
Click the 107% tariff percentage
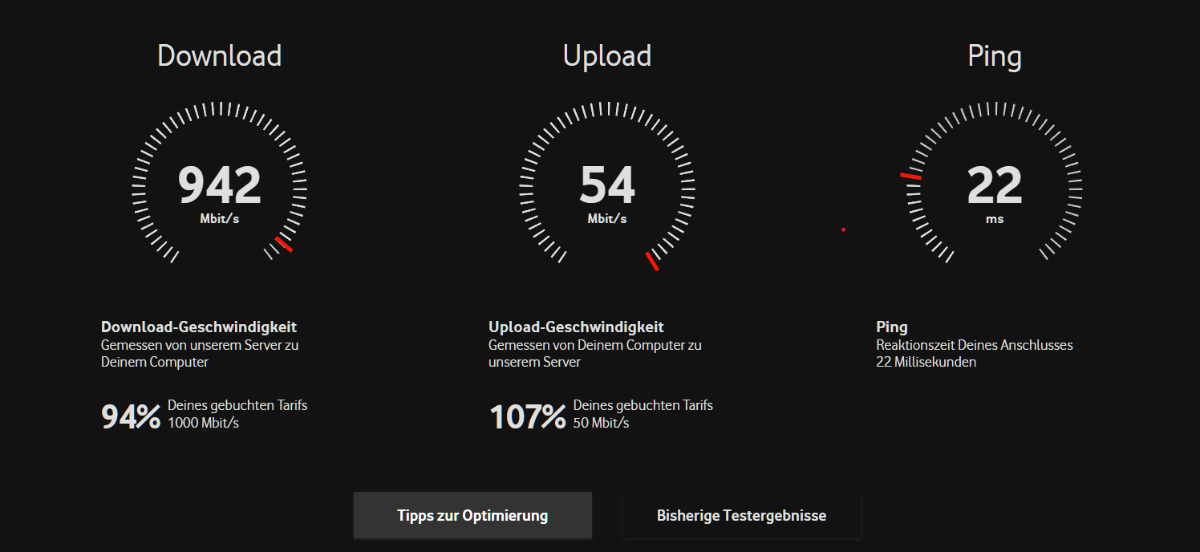point(528,417)
